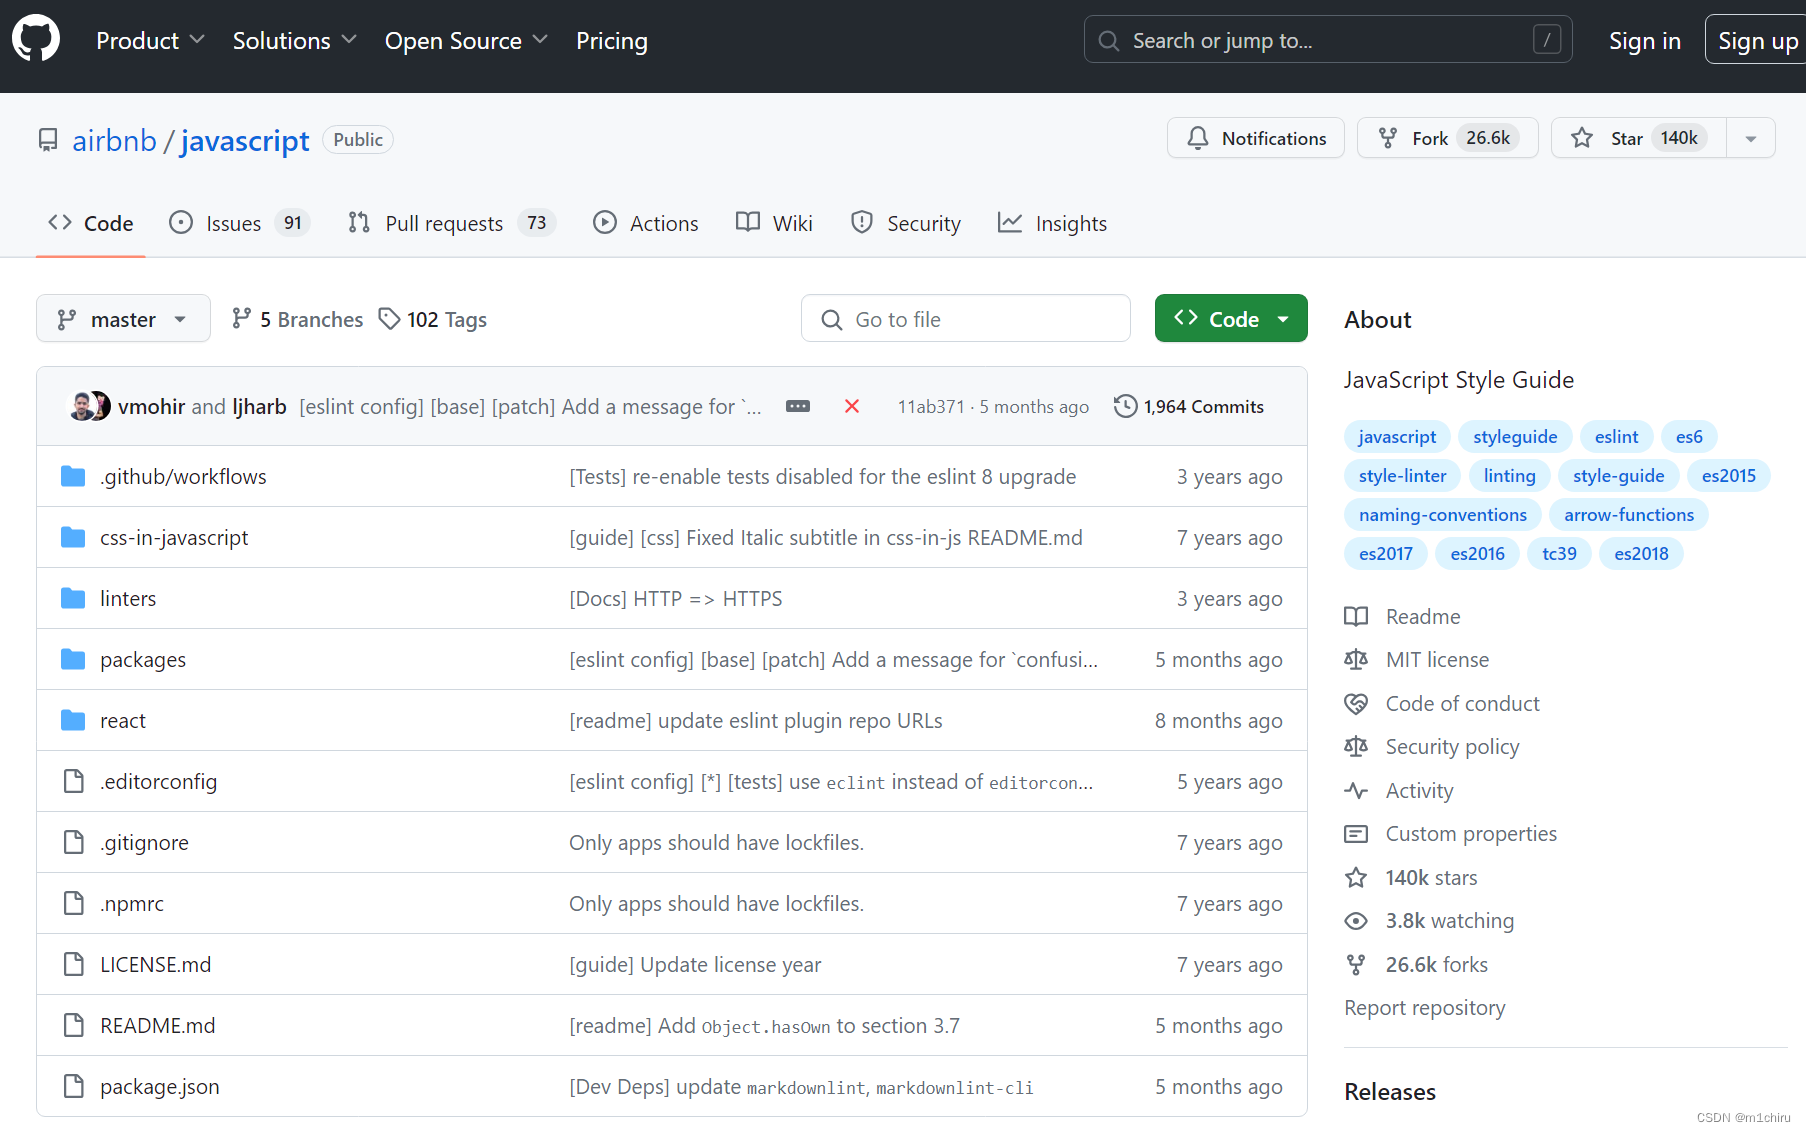Click the failed status X icon
Viewport: 1806px width, 1132px height.
pyautogui.click(x=852, y=406)
